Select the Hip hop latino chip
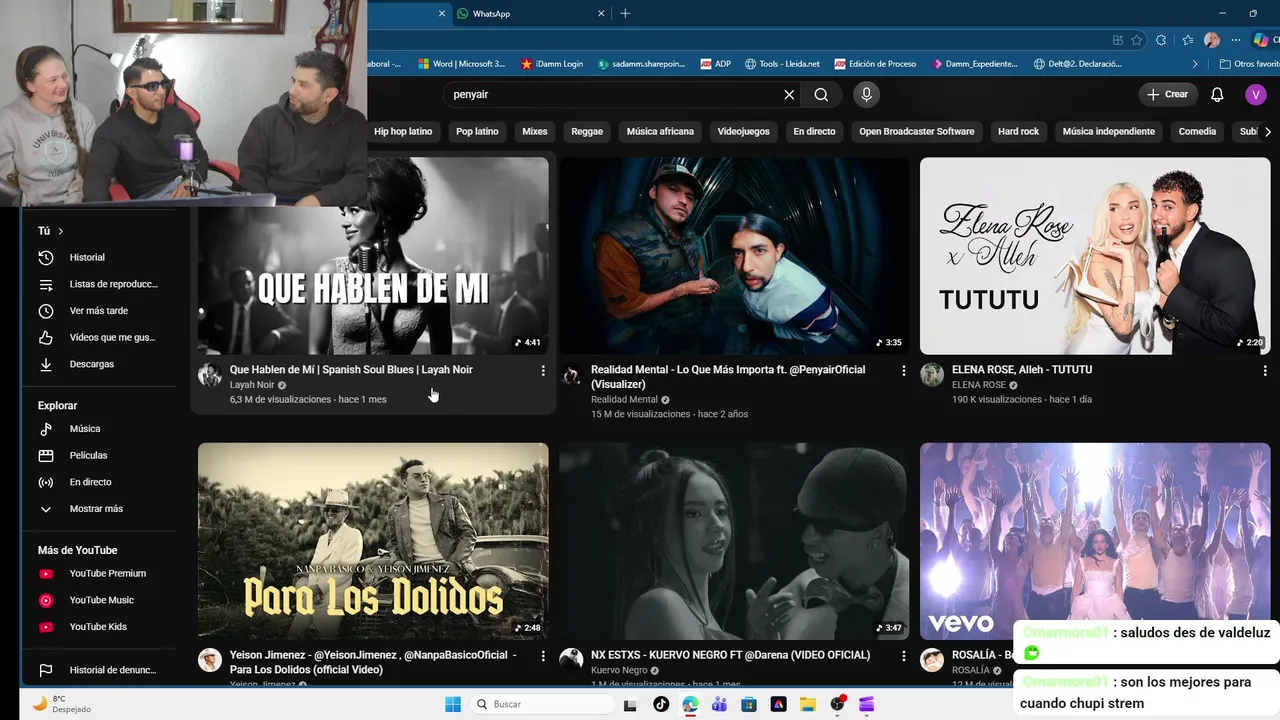The width and height of the screenshot is (1280, 720). [403, 131]
